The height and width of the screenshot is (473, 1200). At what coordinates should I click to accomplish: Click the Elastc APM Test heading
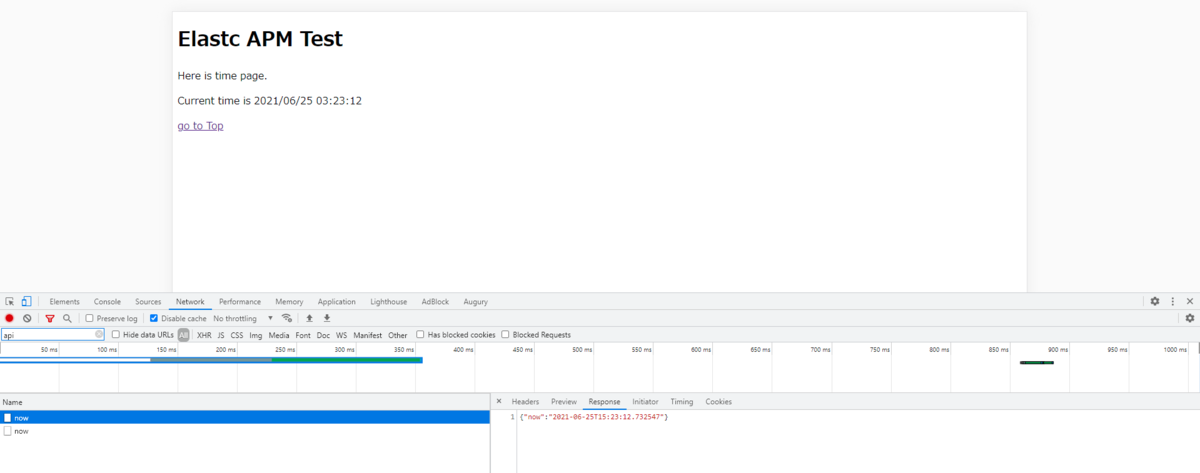point(260,39)
